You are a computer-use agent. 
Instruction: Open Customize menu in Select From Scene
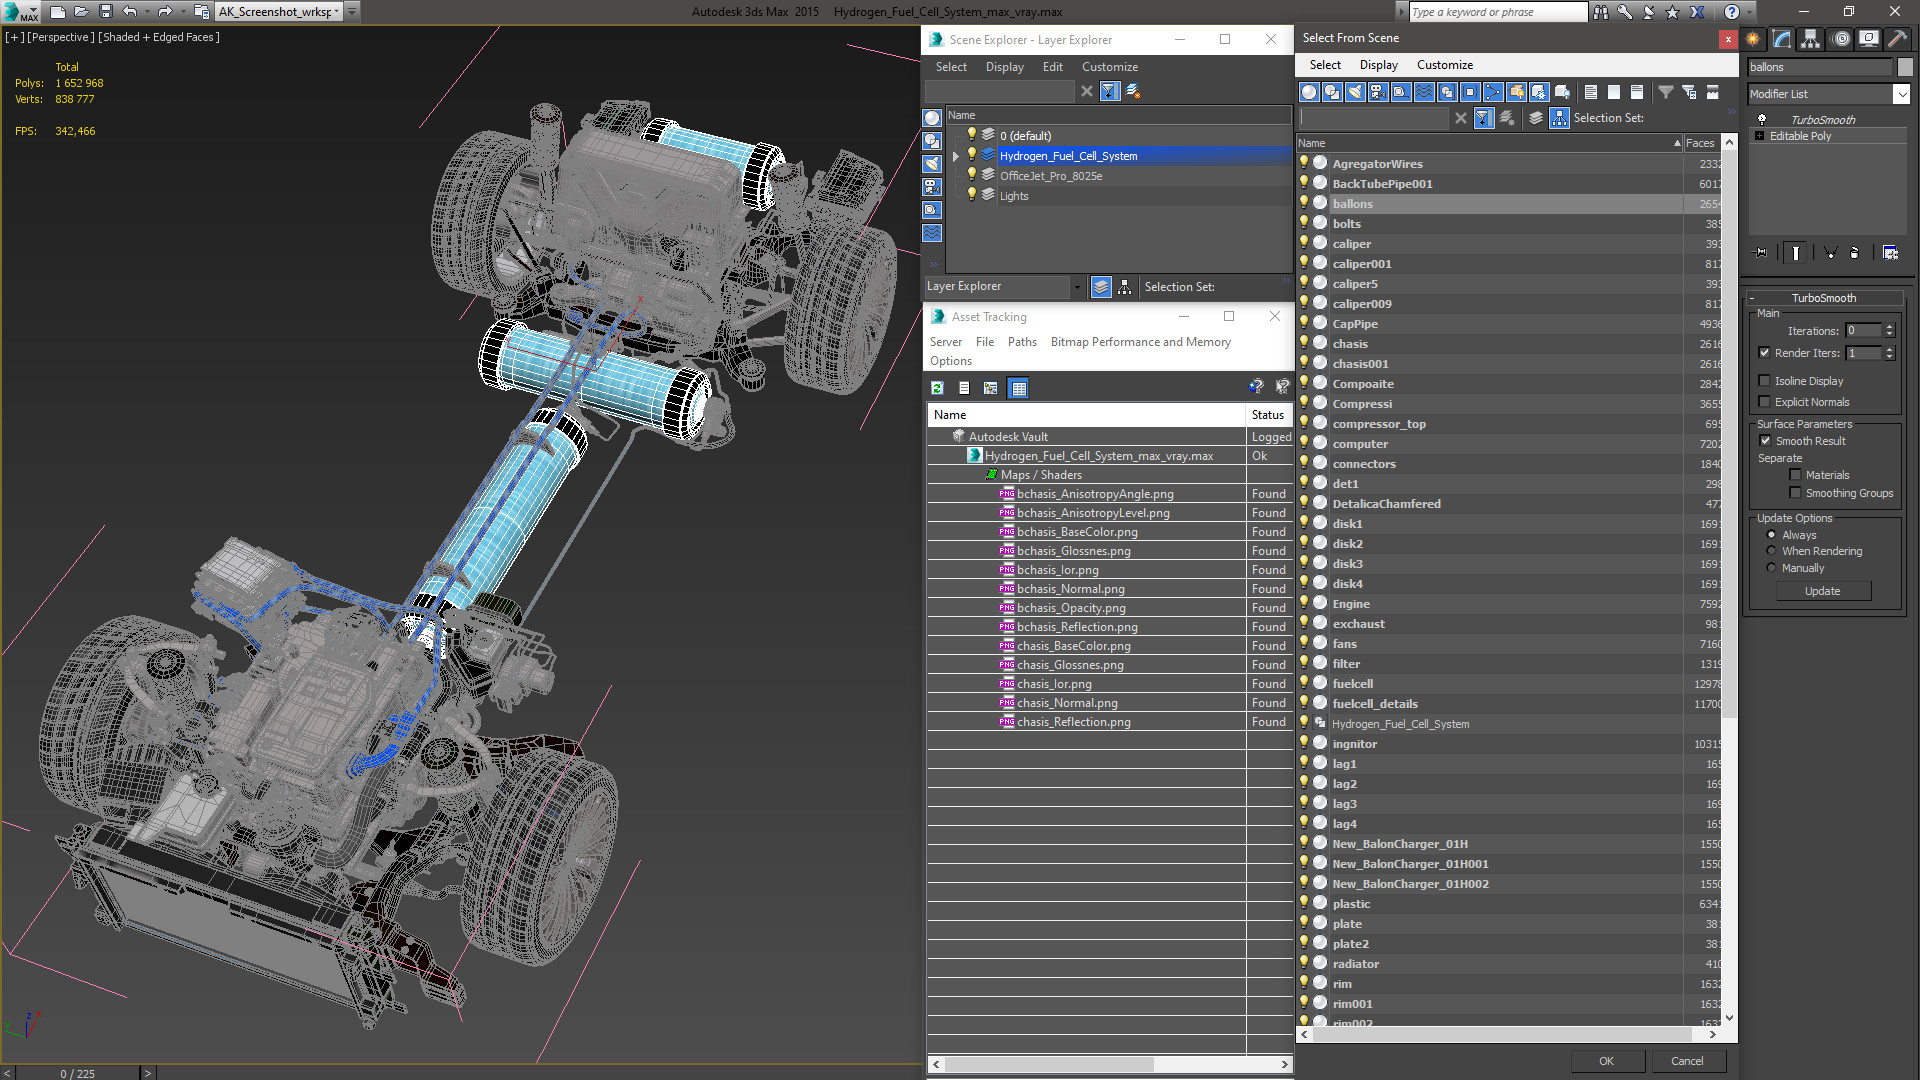1444,65
